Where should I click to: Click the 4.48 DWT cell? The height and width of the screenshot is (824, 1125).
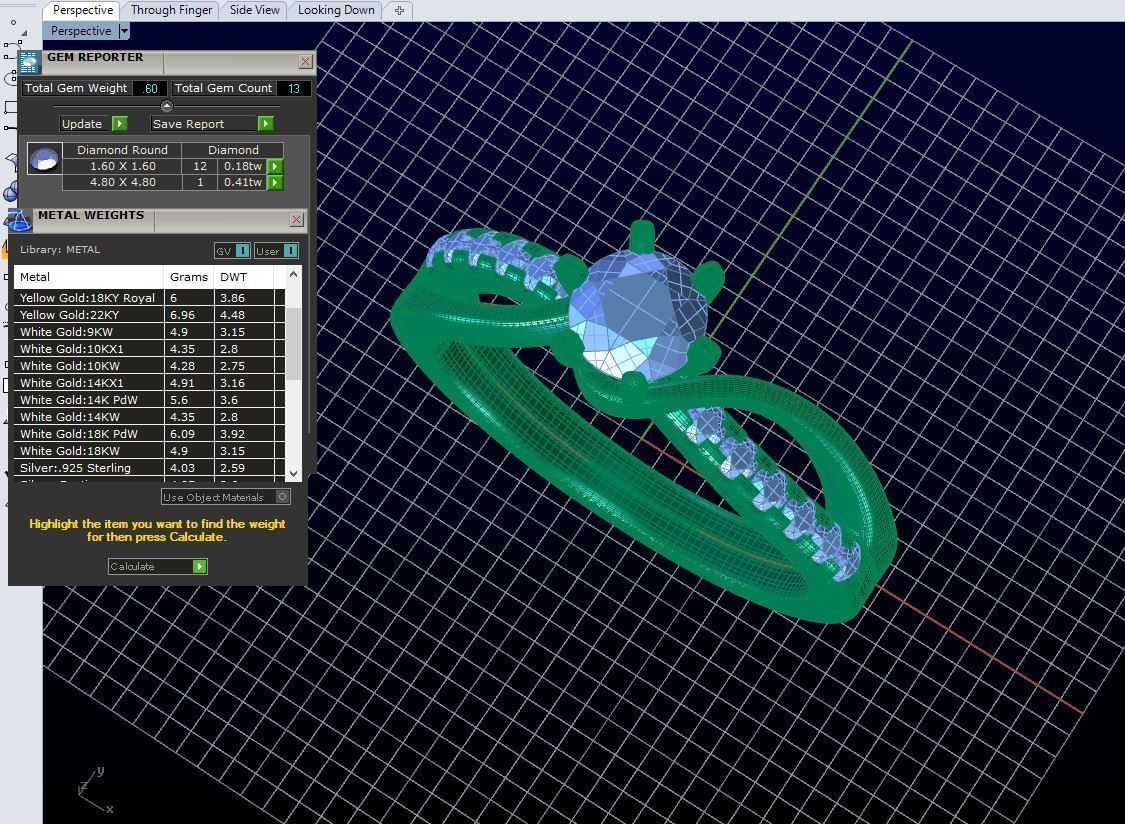[244, 315]
